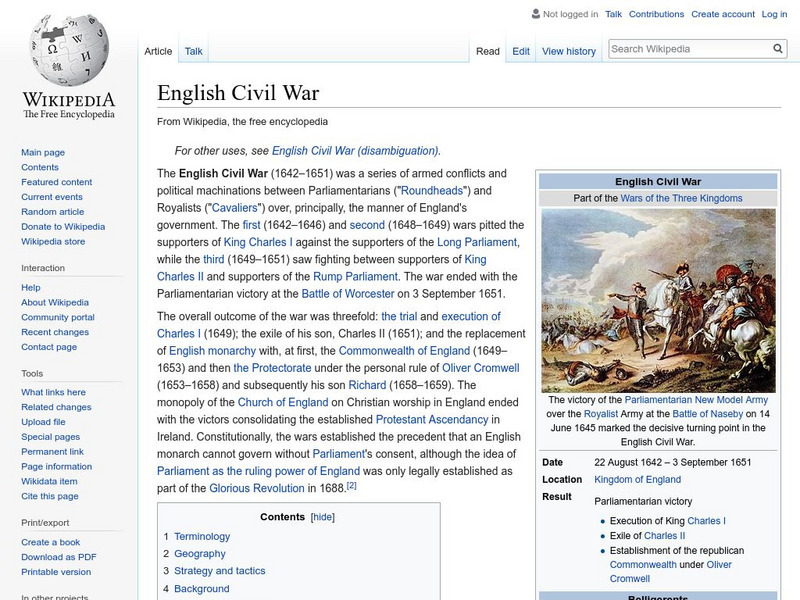Open Contents in sidebar
Viewport: 800px width, 600px height.
coord(40,167)
